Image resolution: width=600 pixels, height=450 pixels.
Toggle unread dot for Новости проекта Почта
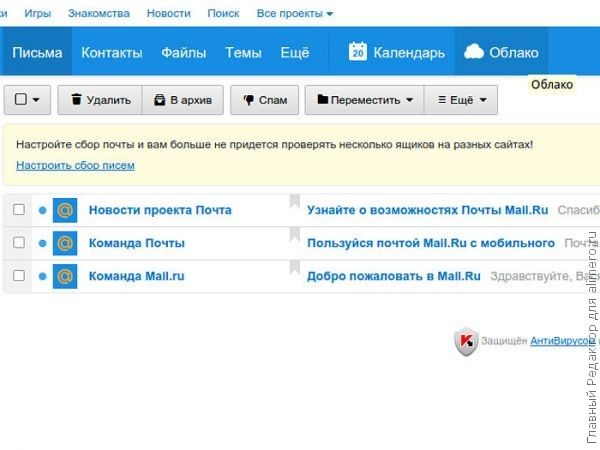(x=42, y=210)
